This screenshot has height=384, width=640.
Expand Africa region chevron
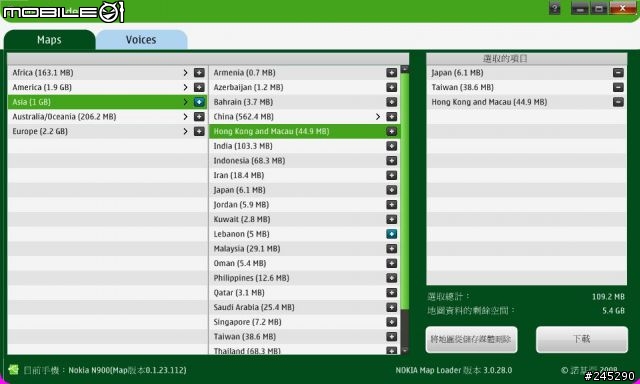pos(185,73)
